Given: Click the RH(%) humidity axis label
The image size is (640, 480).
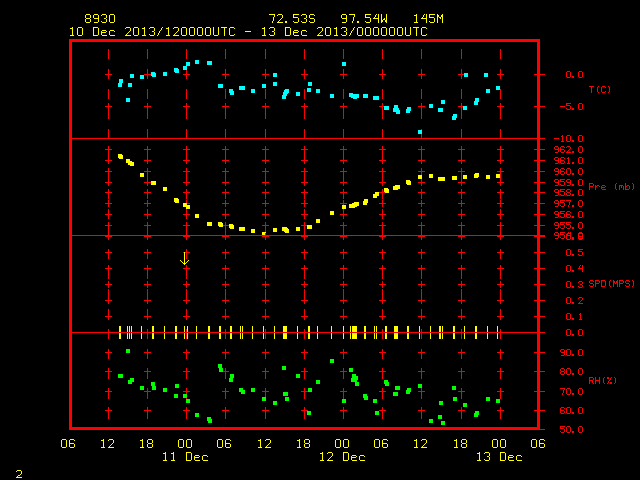Looking at the screenshot, I should (602, 380).
